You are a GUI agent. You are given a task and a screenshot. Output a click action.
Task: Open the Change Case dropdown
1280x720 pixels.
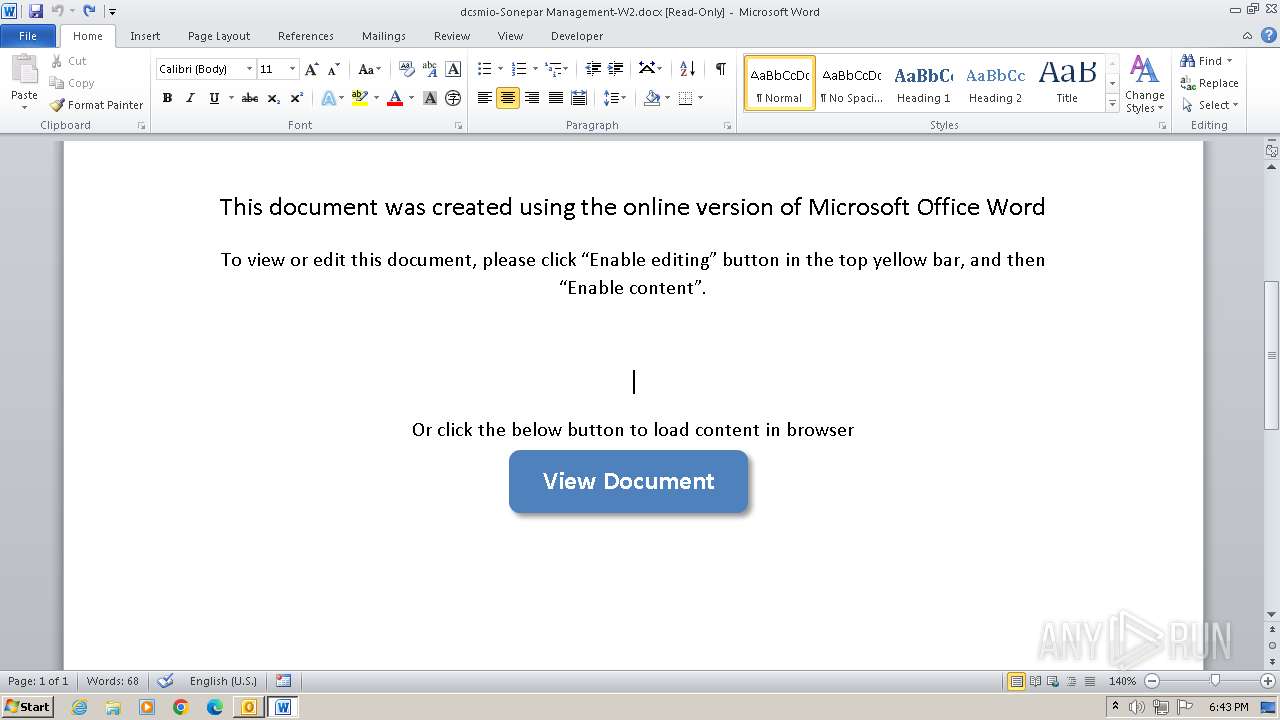[370, 69]
